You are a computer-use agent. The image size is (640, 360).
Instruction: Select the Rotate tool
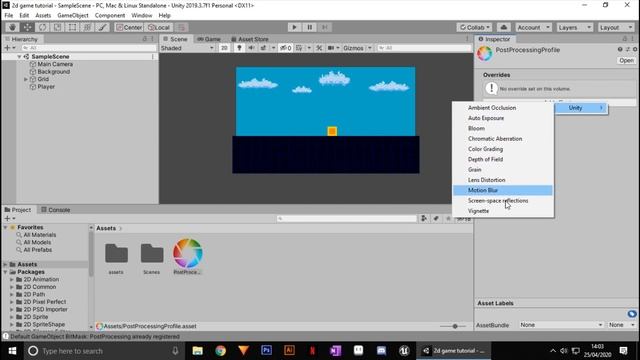(x=42, y=27)
